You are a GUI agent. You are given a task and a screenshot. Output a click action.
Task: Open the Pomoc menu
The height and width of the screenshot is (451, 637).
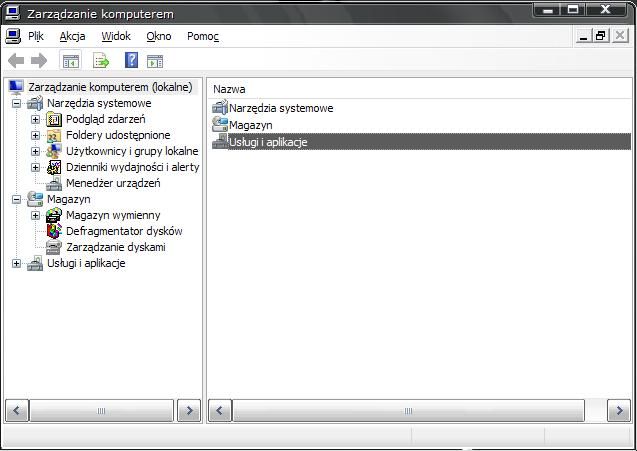coord(202,36)
